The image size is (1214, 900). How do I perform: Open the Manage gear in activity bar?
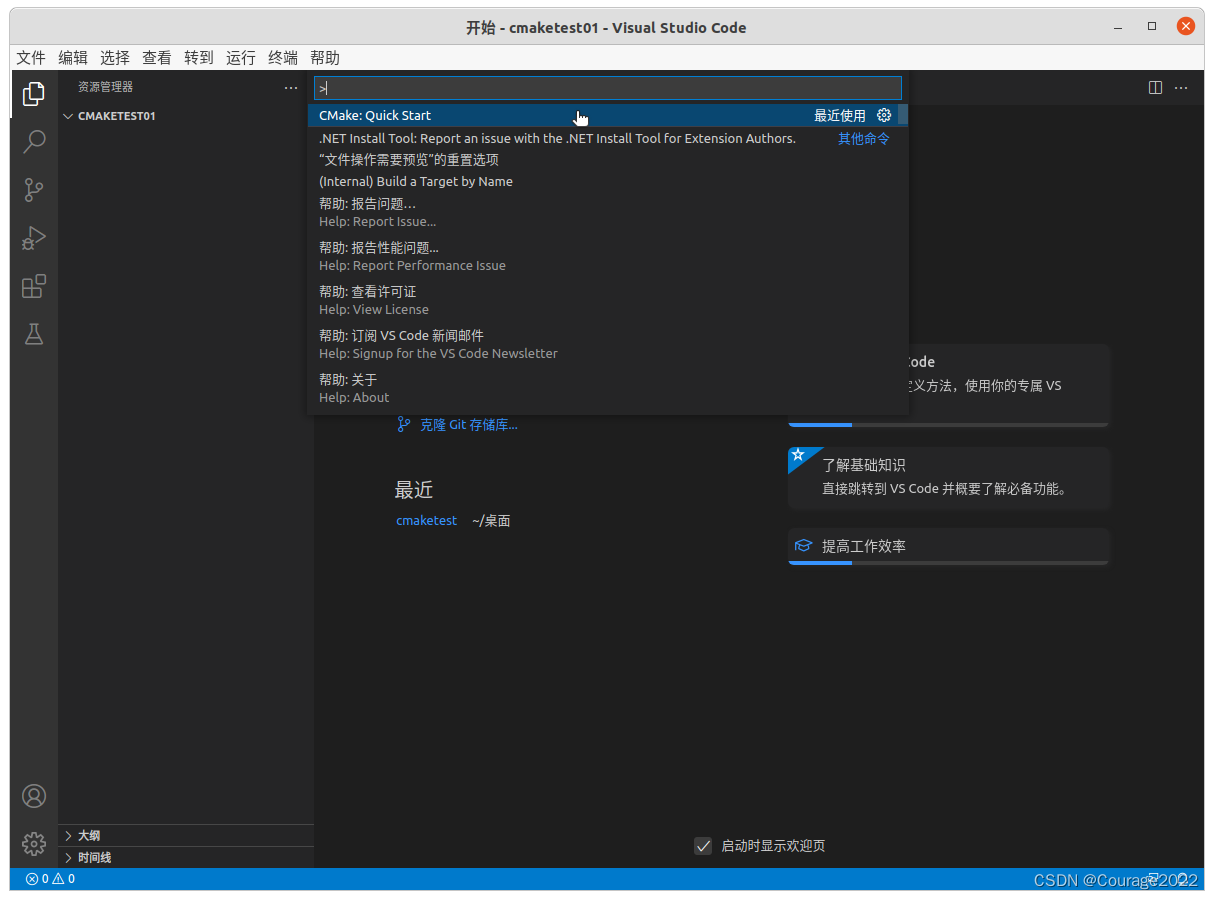(34, 844)
